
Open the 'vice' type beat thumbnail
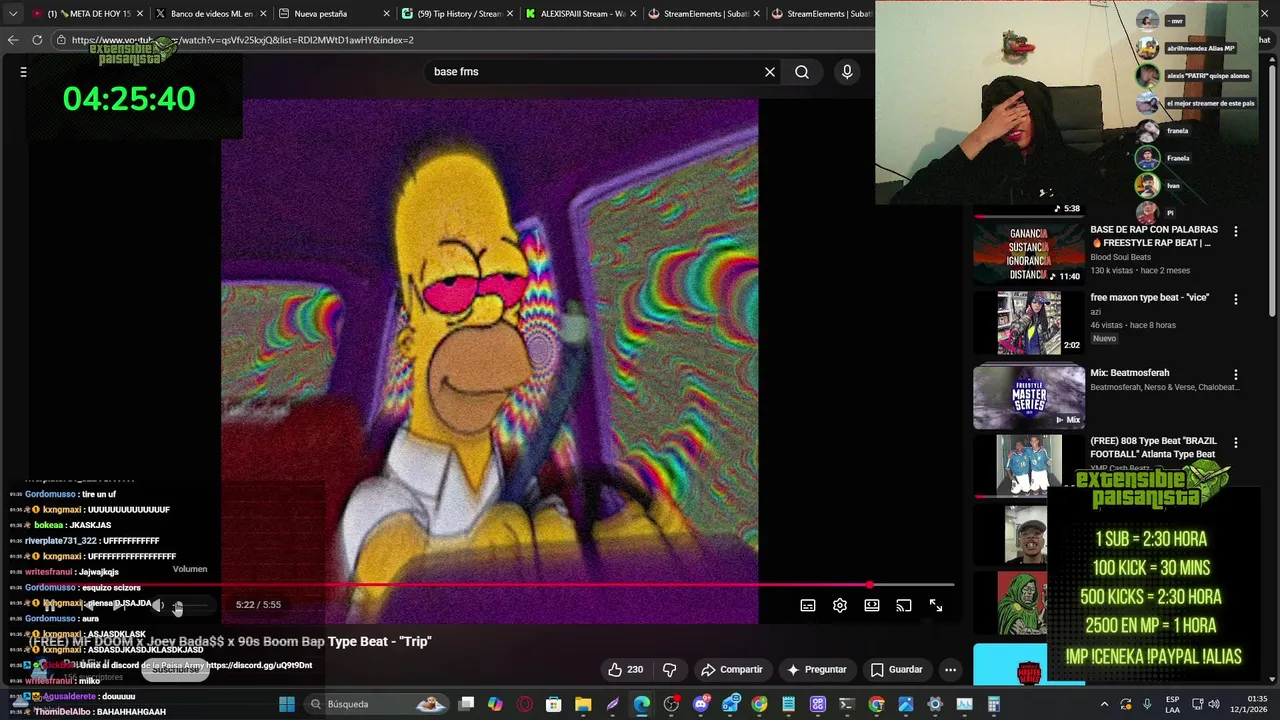[1029, 323]
